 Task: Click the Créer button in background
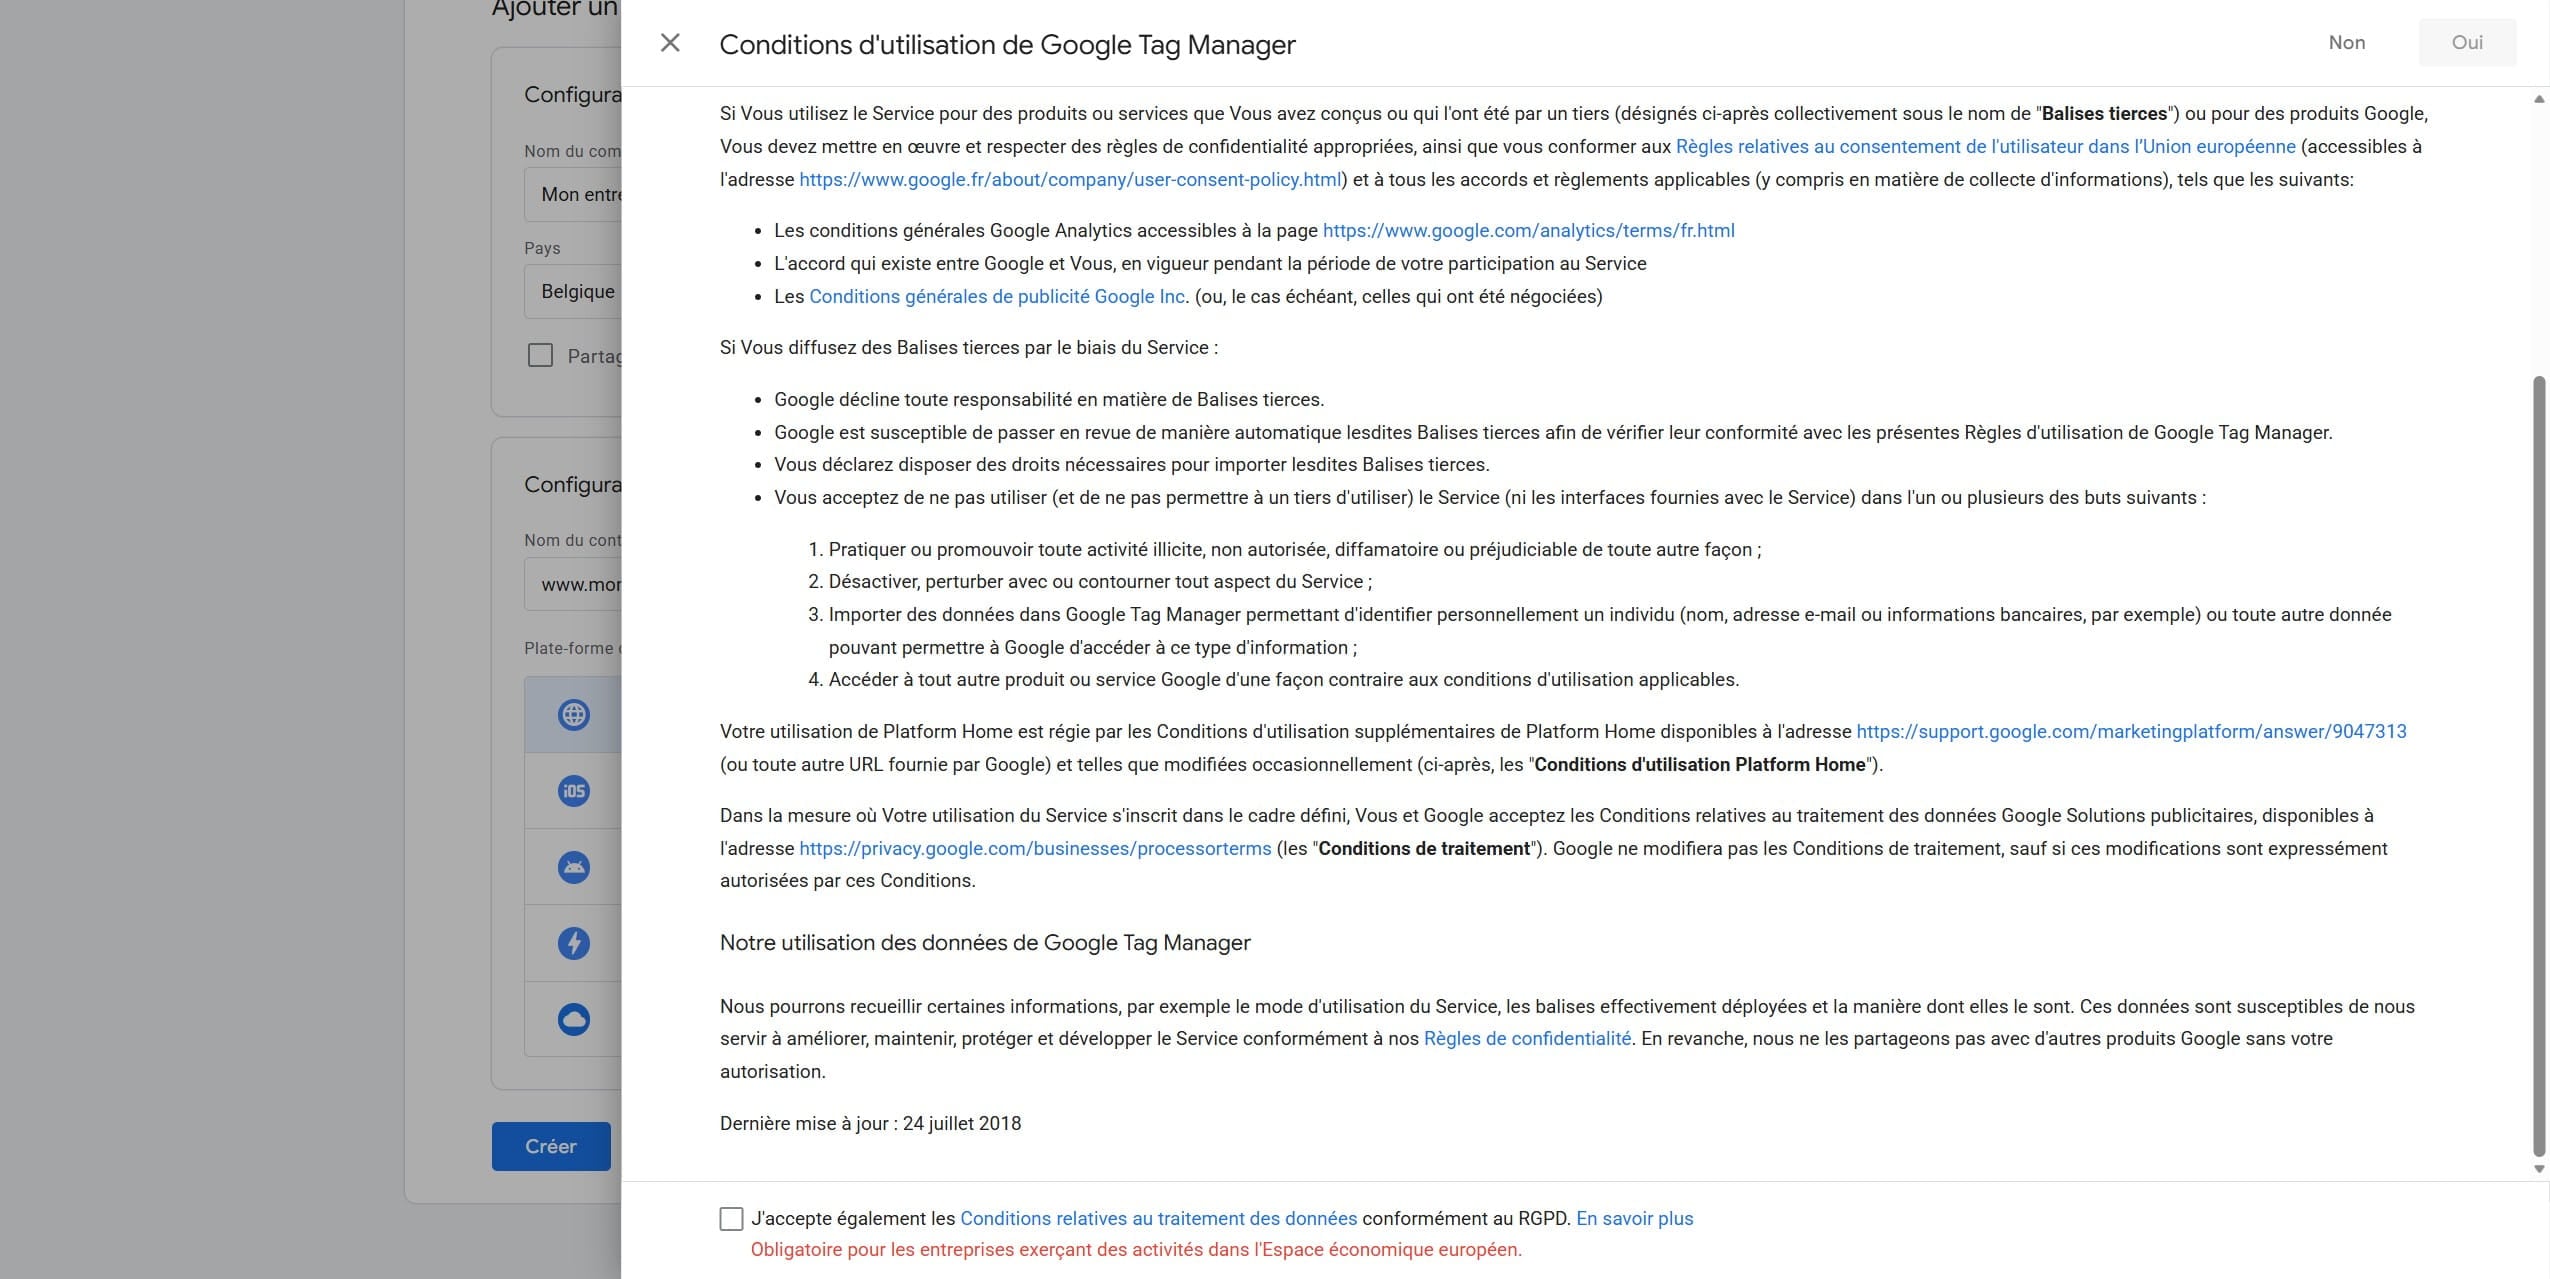551,1146
